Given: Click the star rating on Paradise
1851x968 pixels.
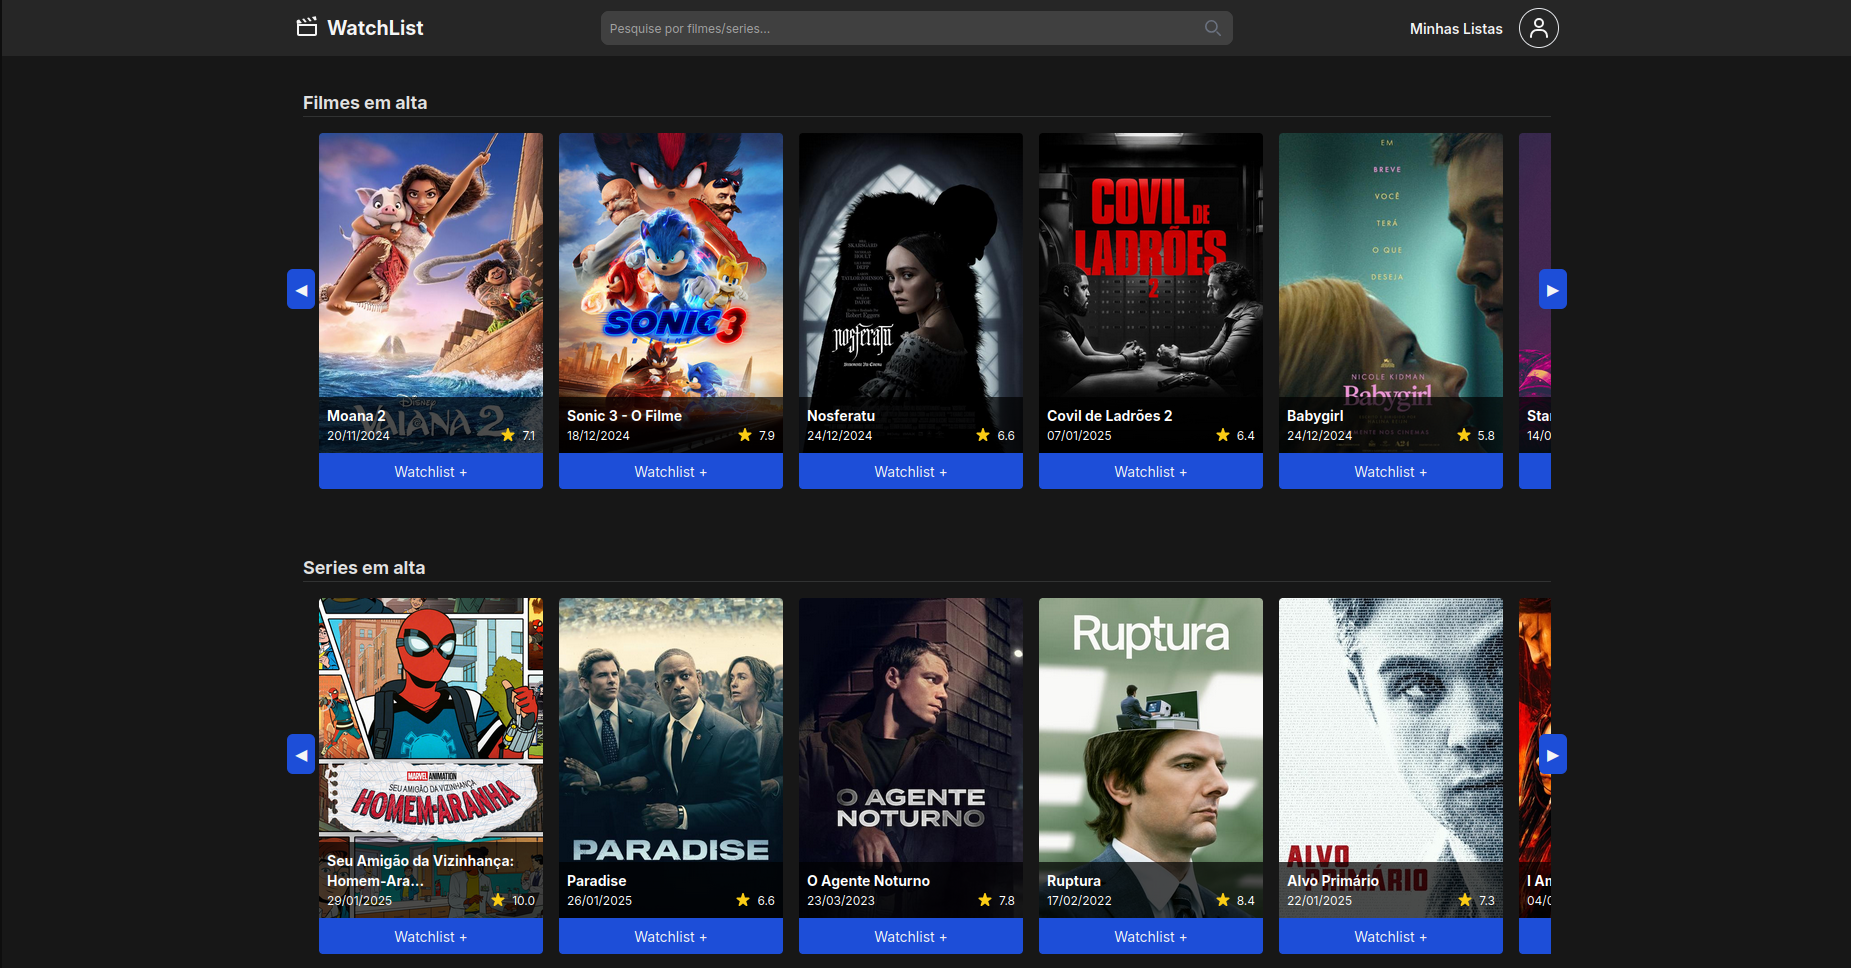Looking at the screenshot, I should 756,900.
